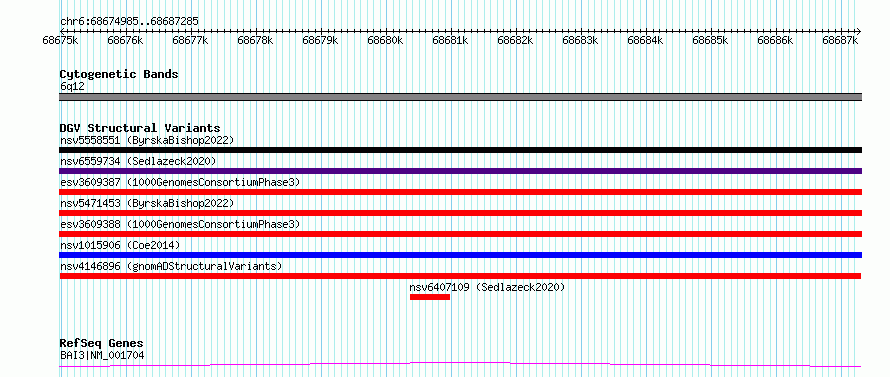The height and width of the screenshot is (377, 890).
Task: Click the nsv5471453 (ByrskaBishop2022) label
Action: point(147,203)
